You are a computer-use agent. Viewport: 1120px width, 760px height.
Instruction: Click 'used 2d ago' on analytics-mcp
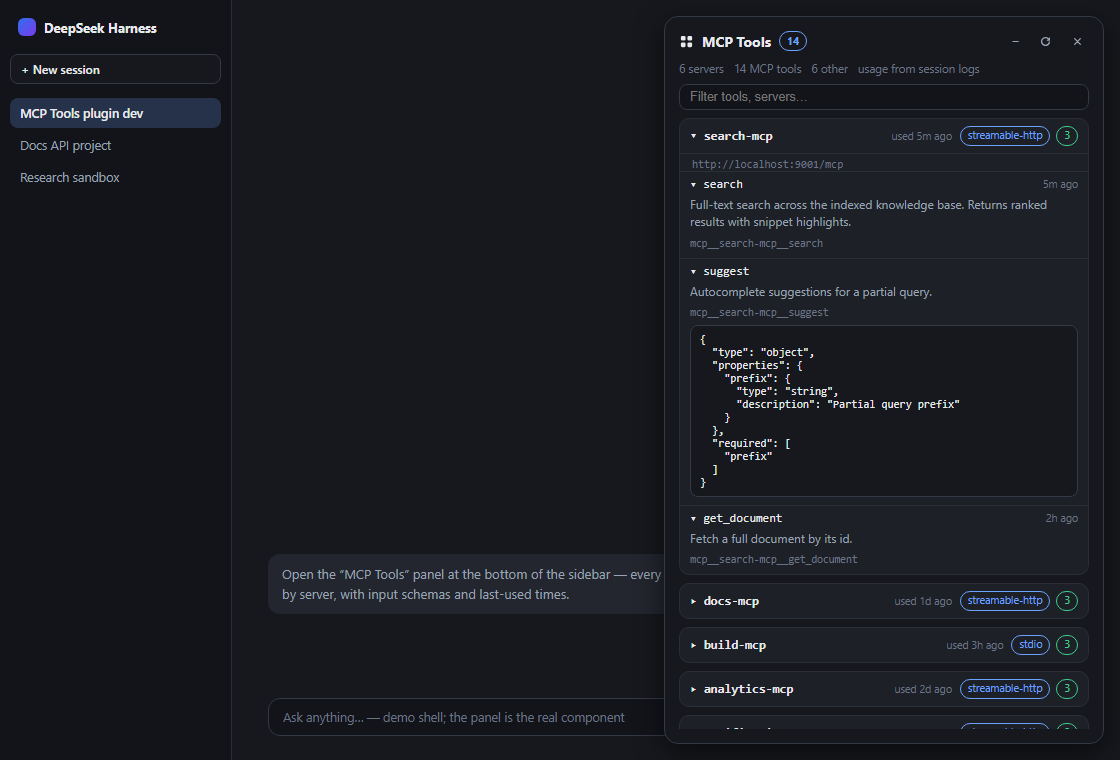tap(923, 689)
